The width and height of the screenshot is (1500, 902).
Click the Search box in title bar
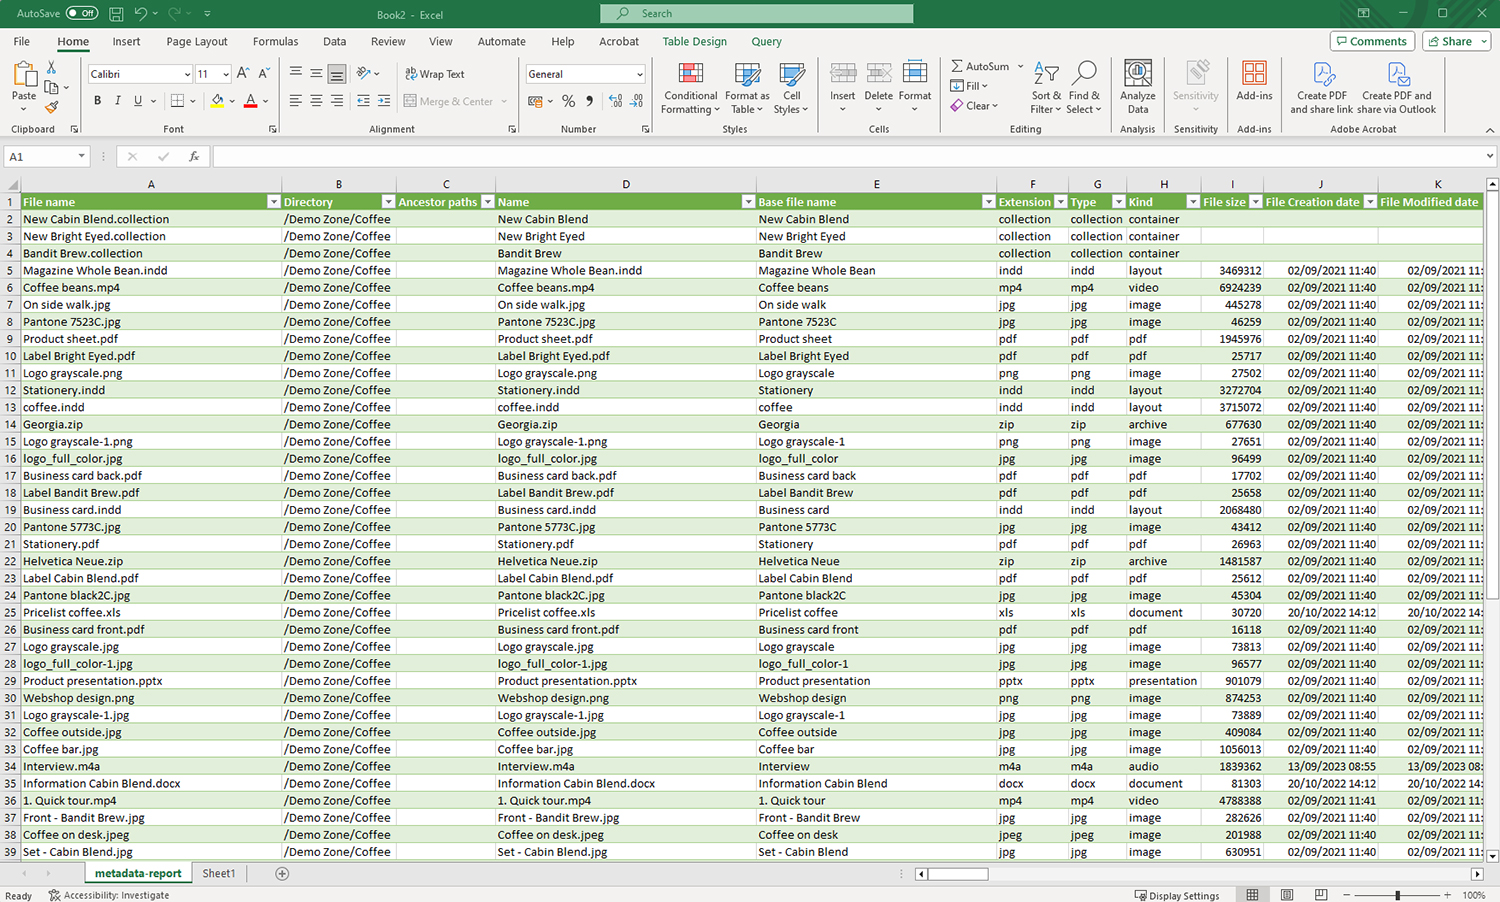pos(757,13)
